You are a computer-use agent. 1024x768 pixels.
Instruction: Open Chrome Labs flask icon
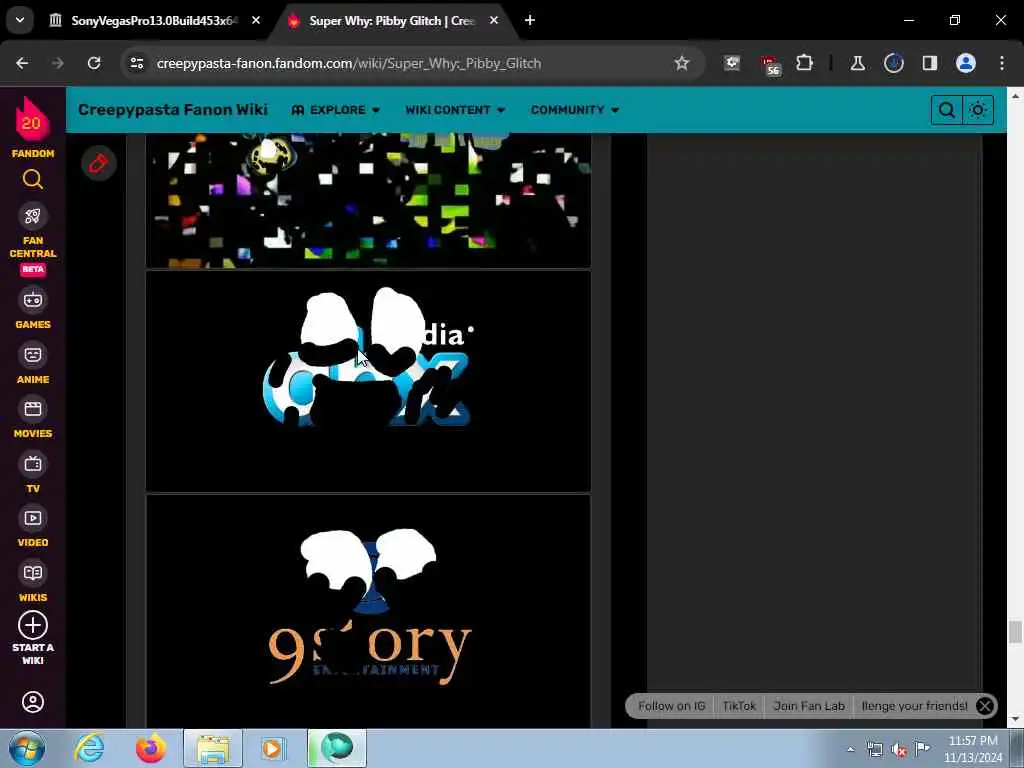coord(857,63)
